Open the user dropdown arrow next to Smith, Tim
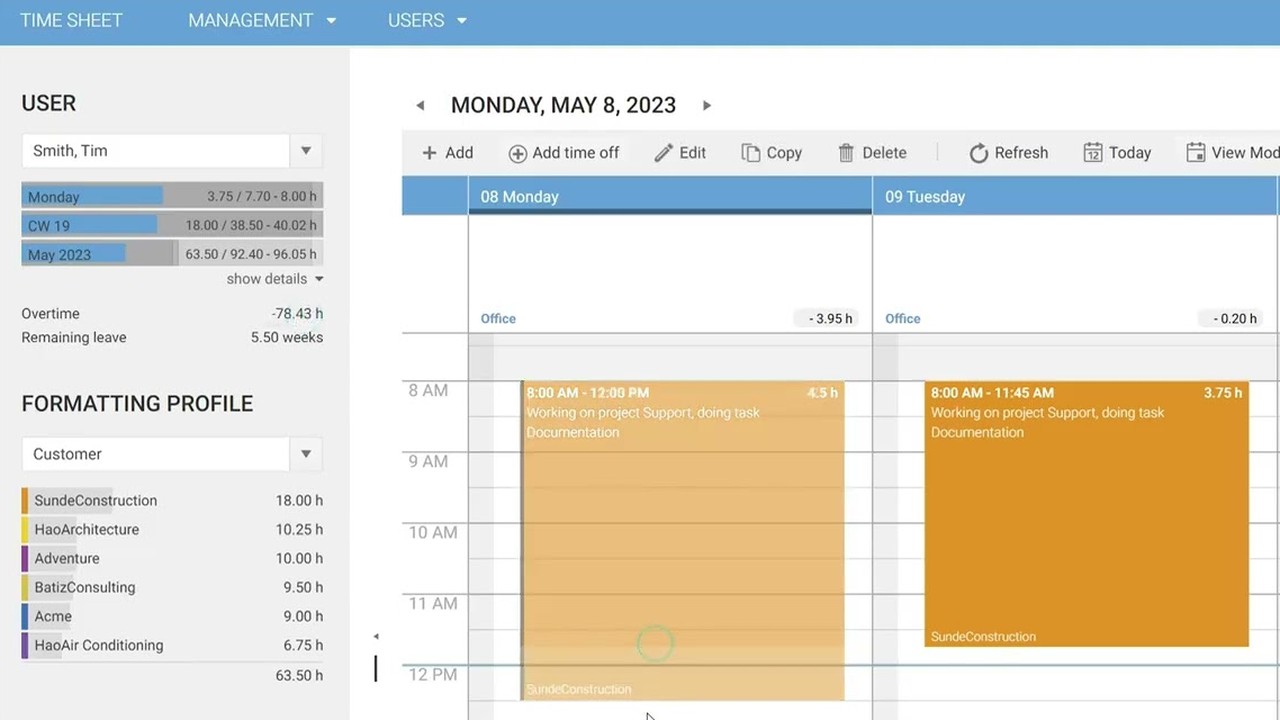 [x=306, y=151]
